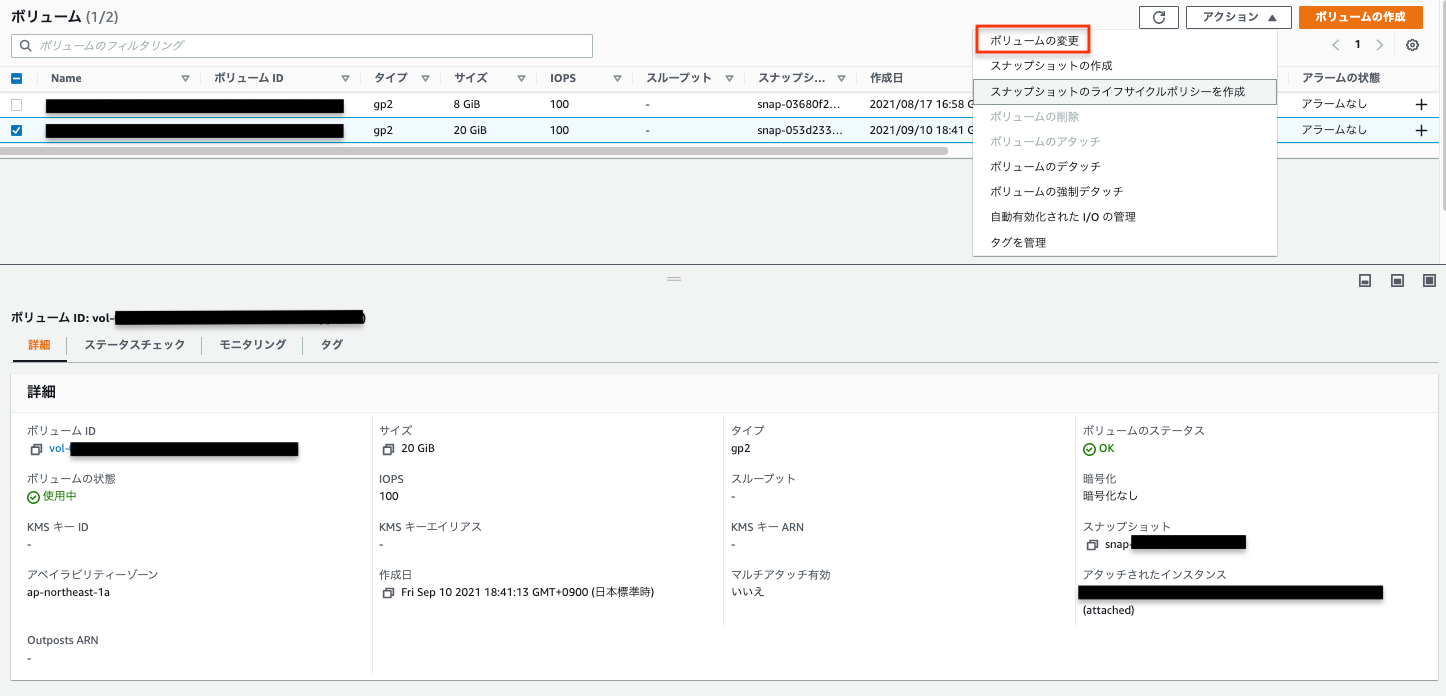Copy the volume ID in details panel
Screen dimensions: 1446x696
[x=38, y=449]
